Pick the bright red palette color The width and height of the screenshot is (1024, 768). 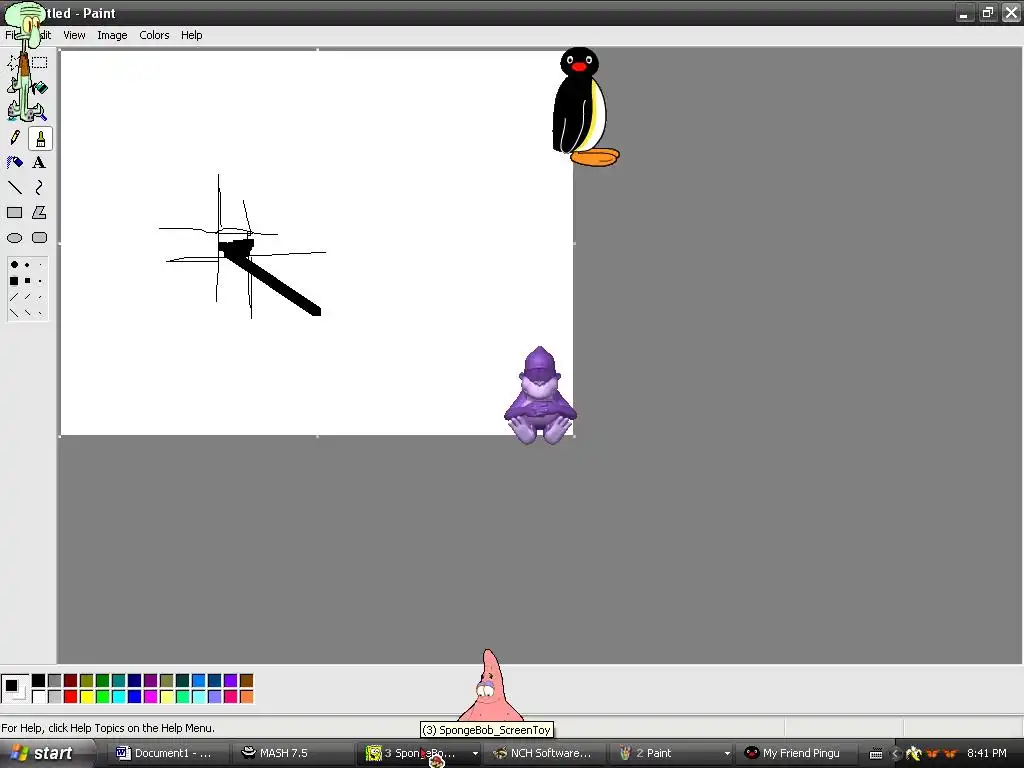click(x=71, y=697)
